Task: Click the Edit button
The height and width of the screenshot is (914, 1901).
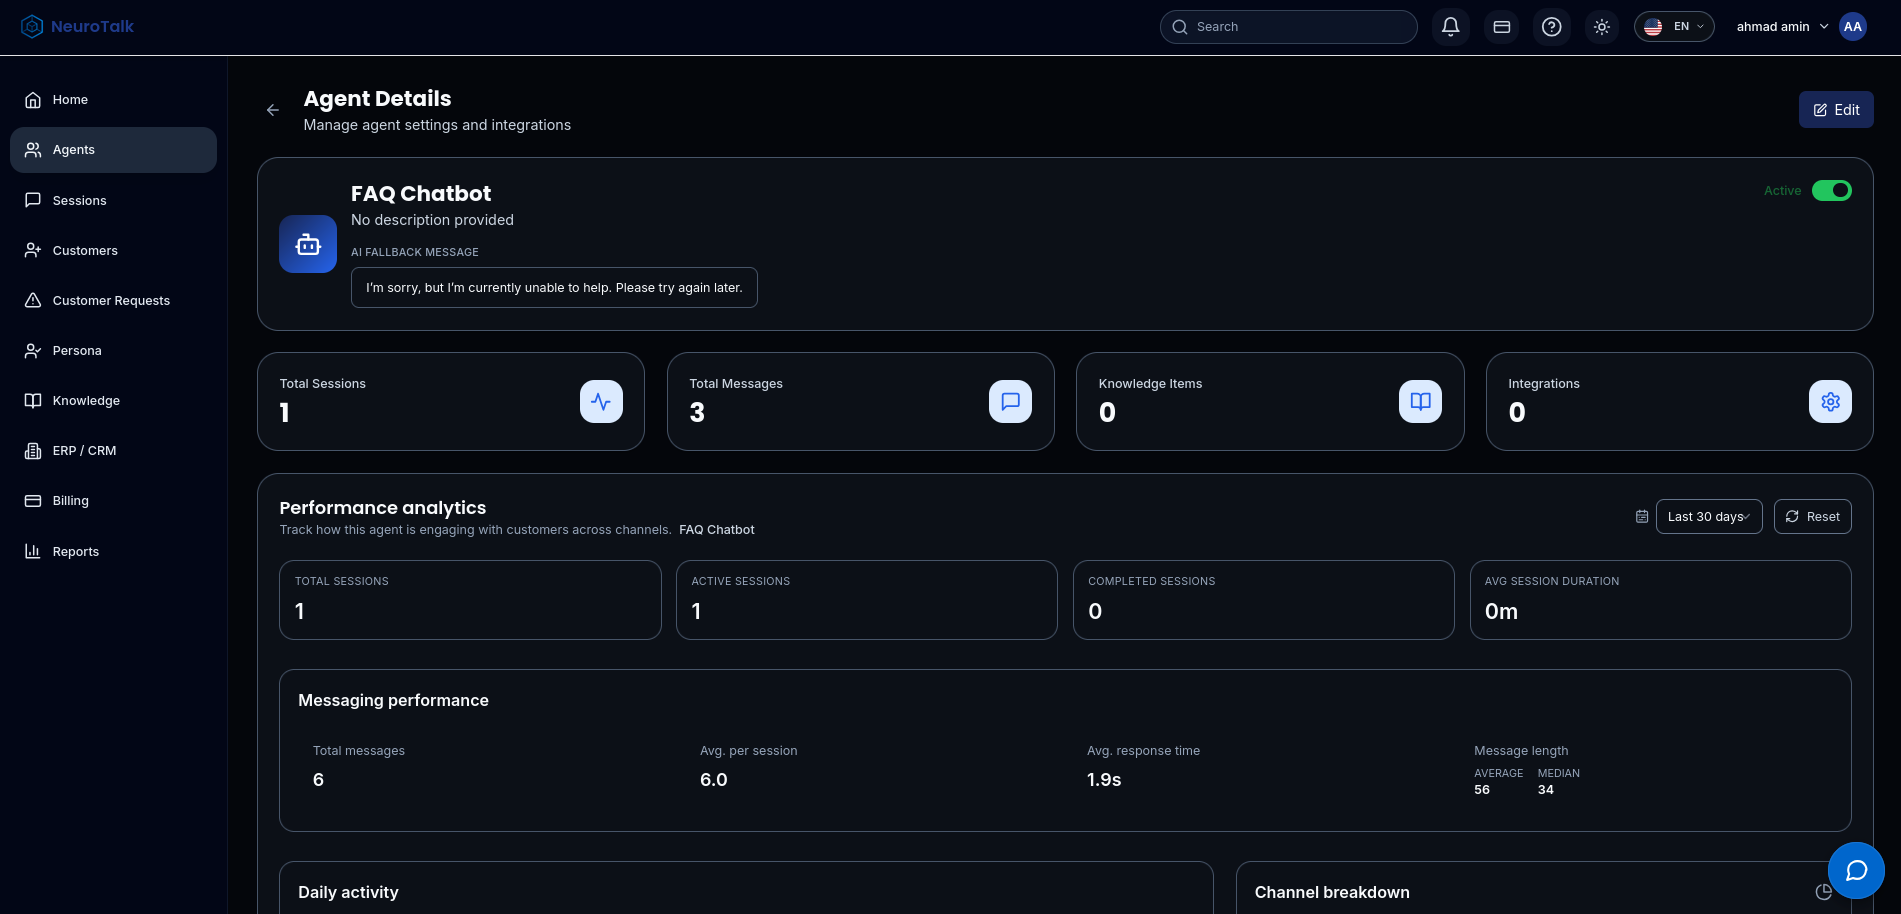Action: coord(1835,110)
